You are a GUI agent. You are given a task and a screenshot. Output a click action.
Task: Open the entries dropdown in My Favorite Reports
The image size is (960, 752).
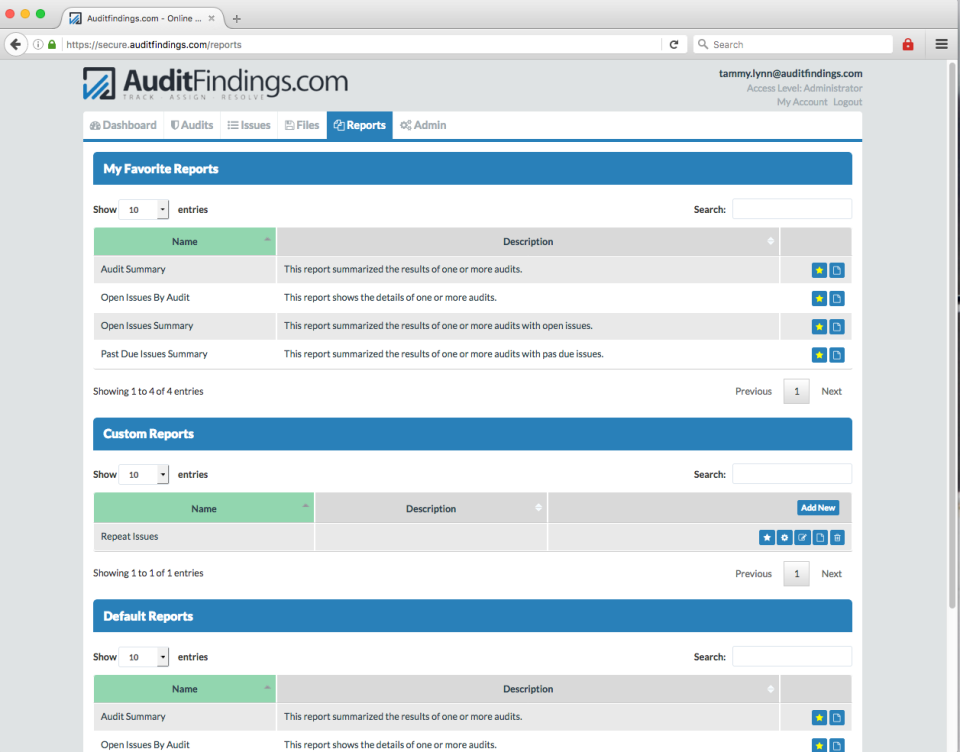point(143,209)
